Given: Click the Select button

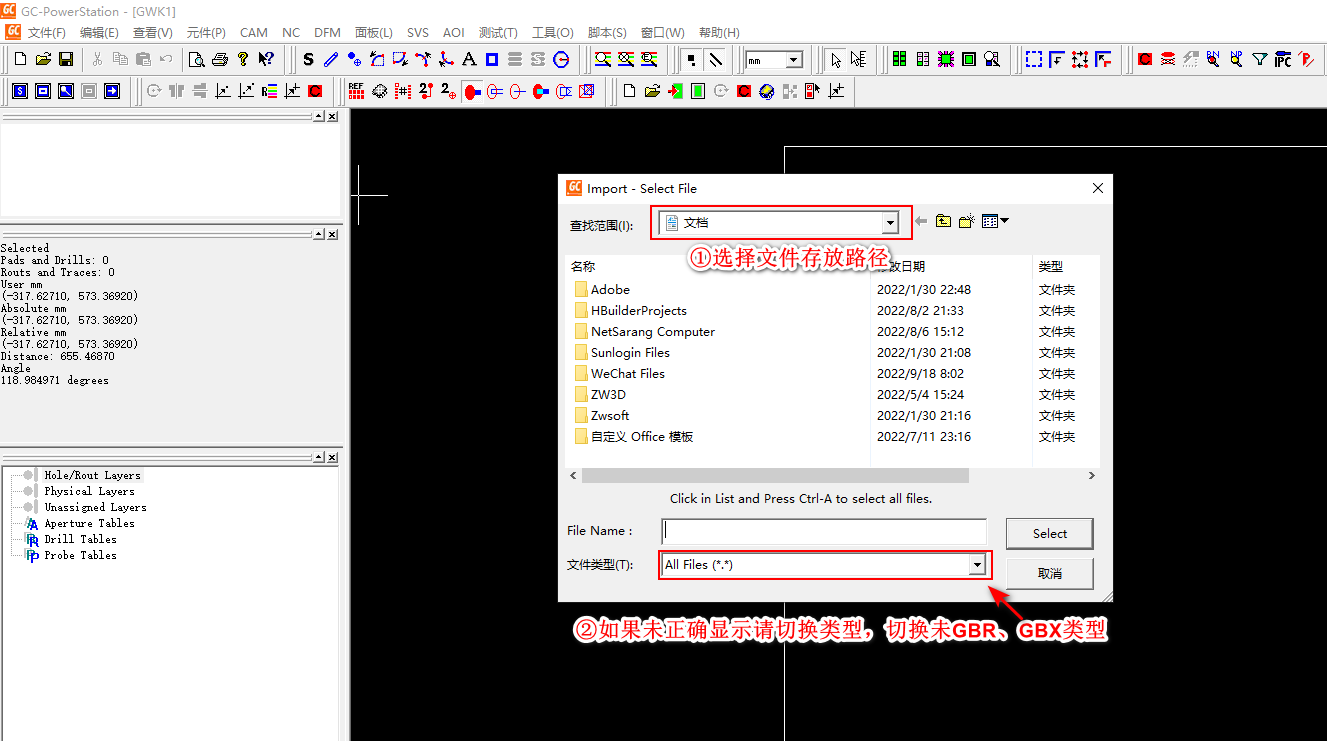Looking at the screenshot, I should 1049,534.
